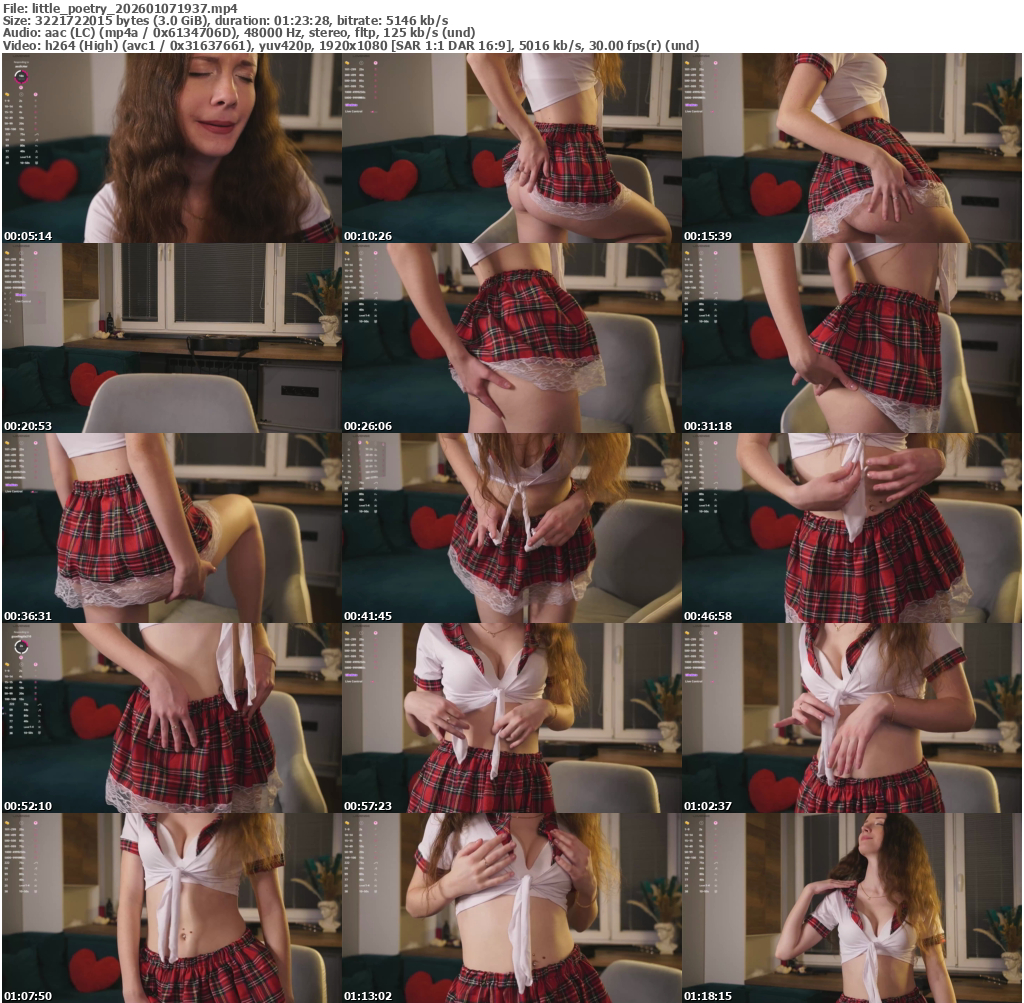Click the Size and duration header line

[225, 20]
